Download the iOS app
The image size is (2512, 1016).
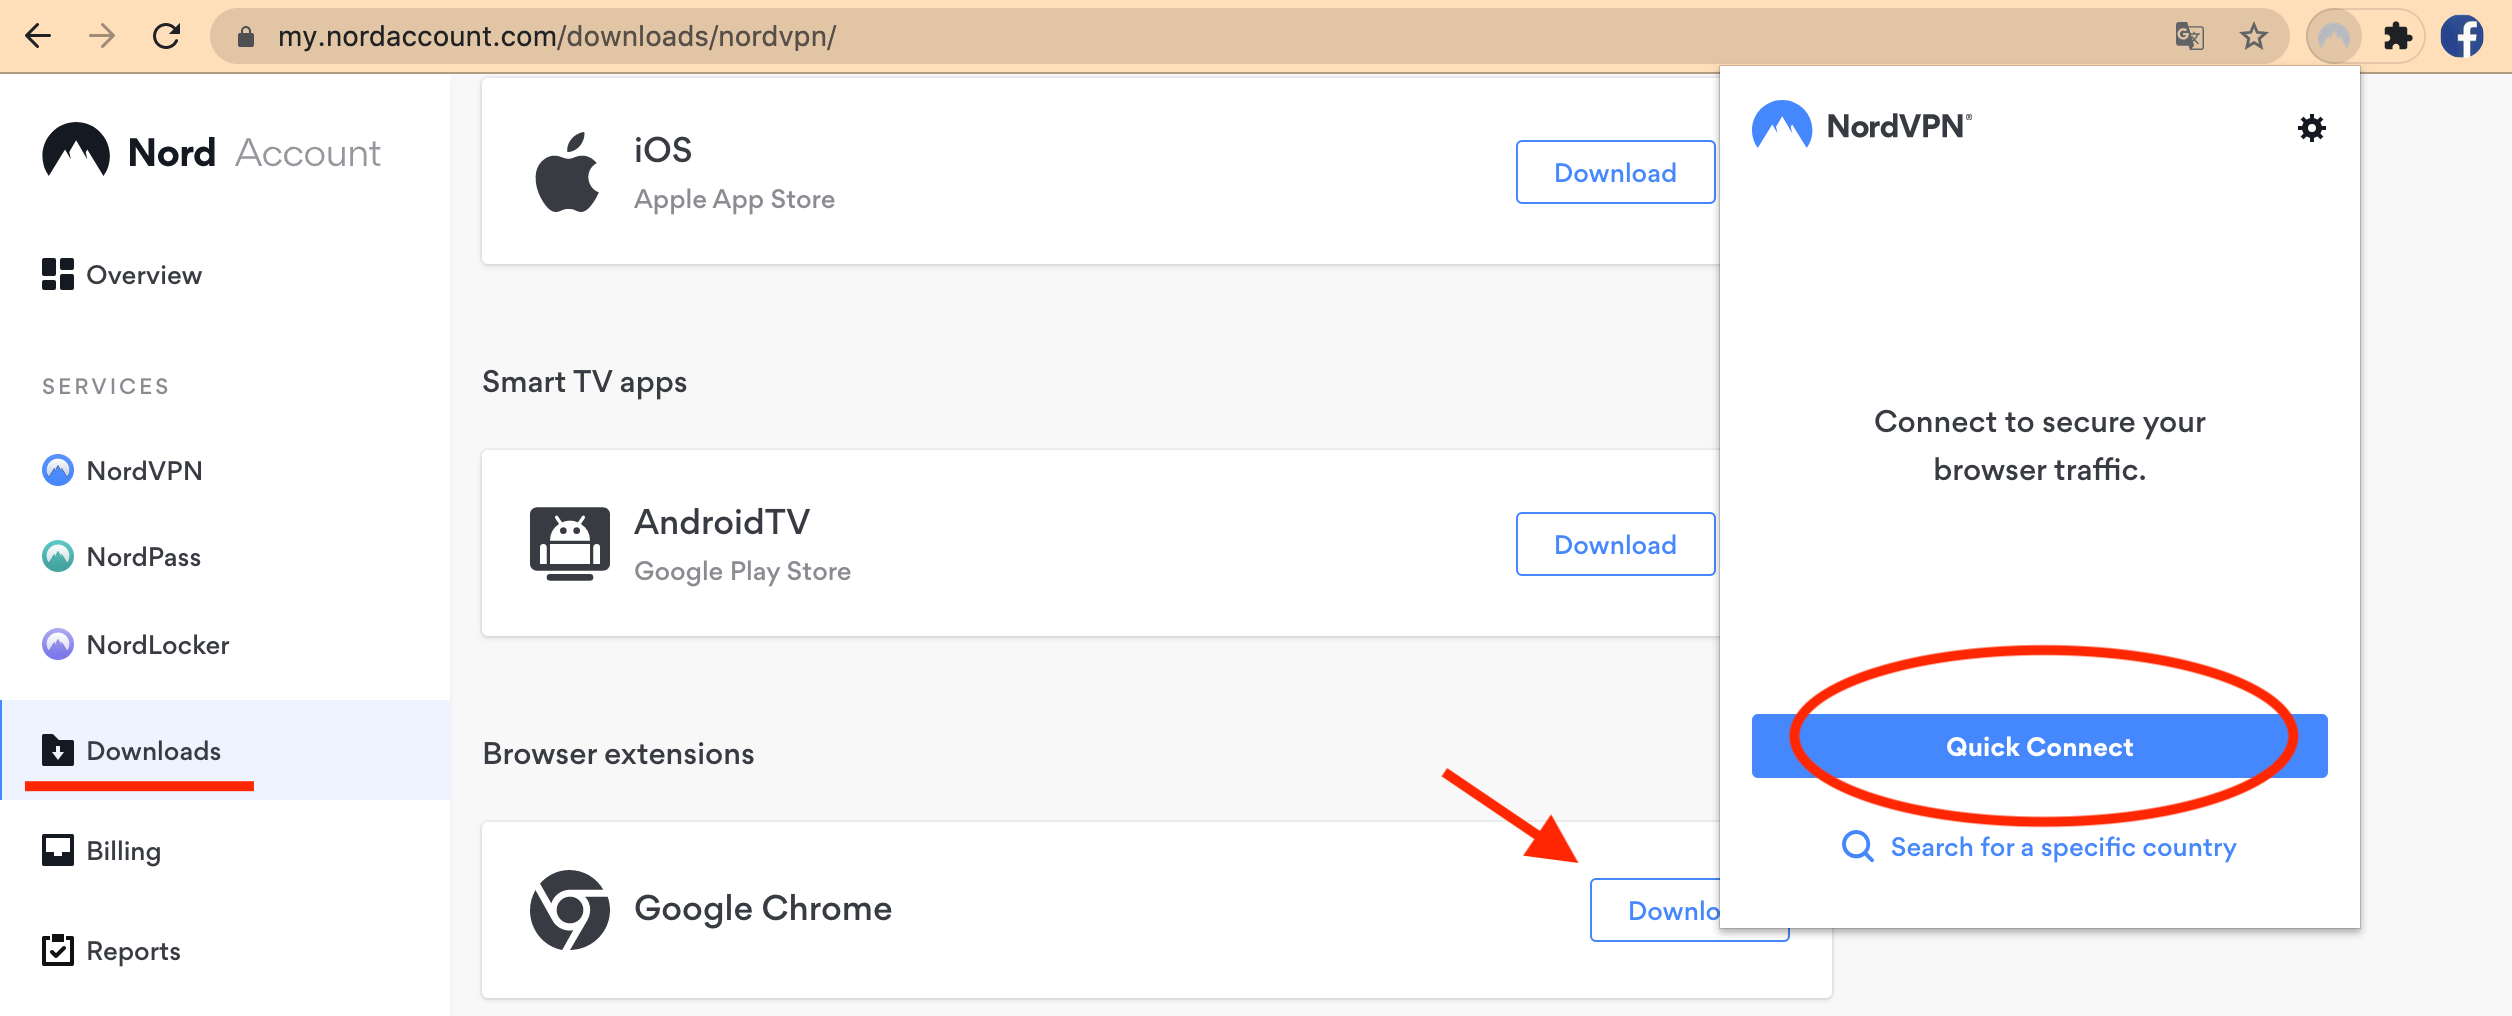(x=1615, y=172)
